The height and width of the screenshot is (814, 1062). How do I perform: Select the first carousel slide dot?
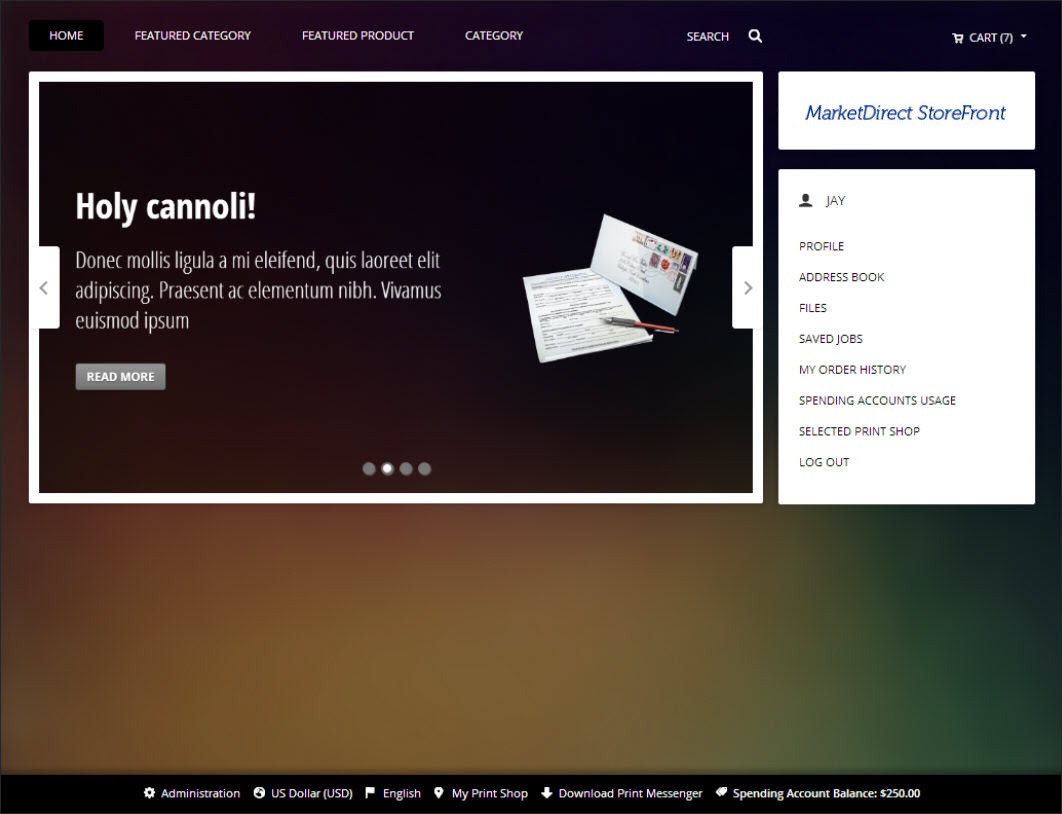point(369,468)
